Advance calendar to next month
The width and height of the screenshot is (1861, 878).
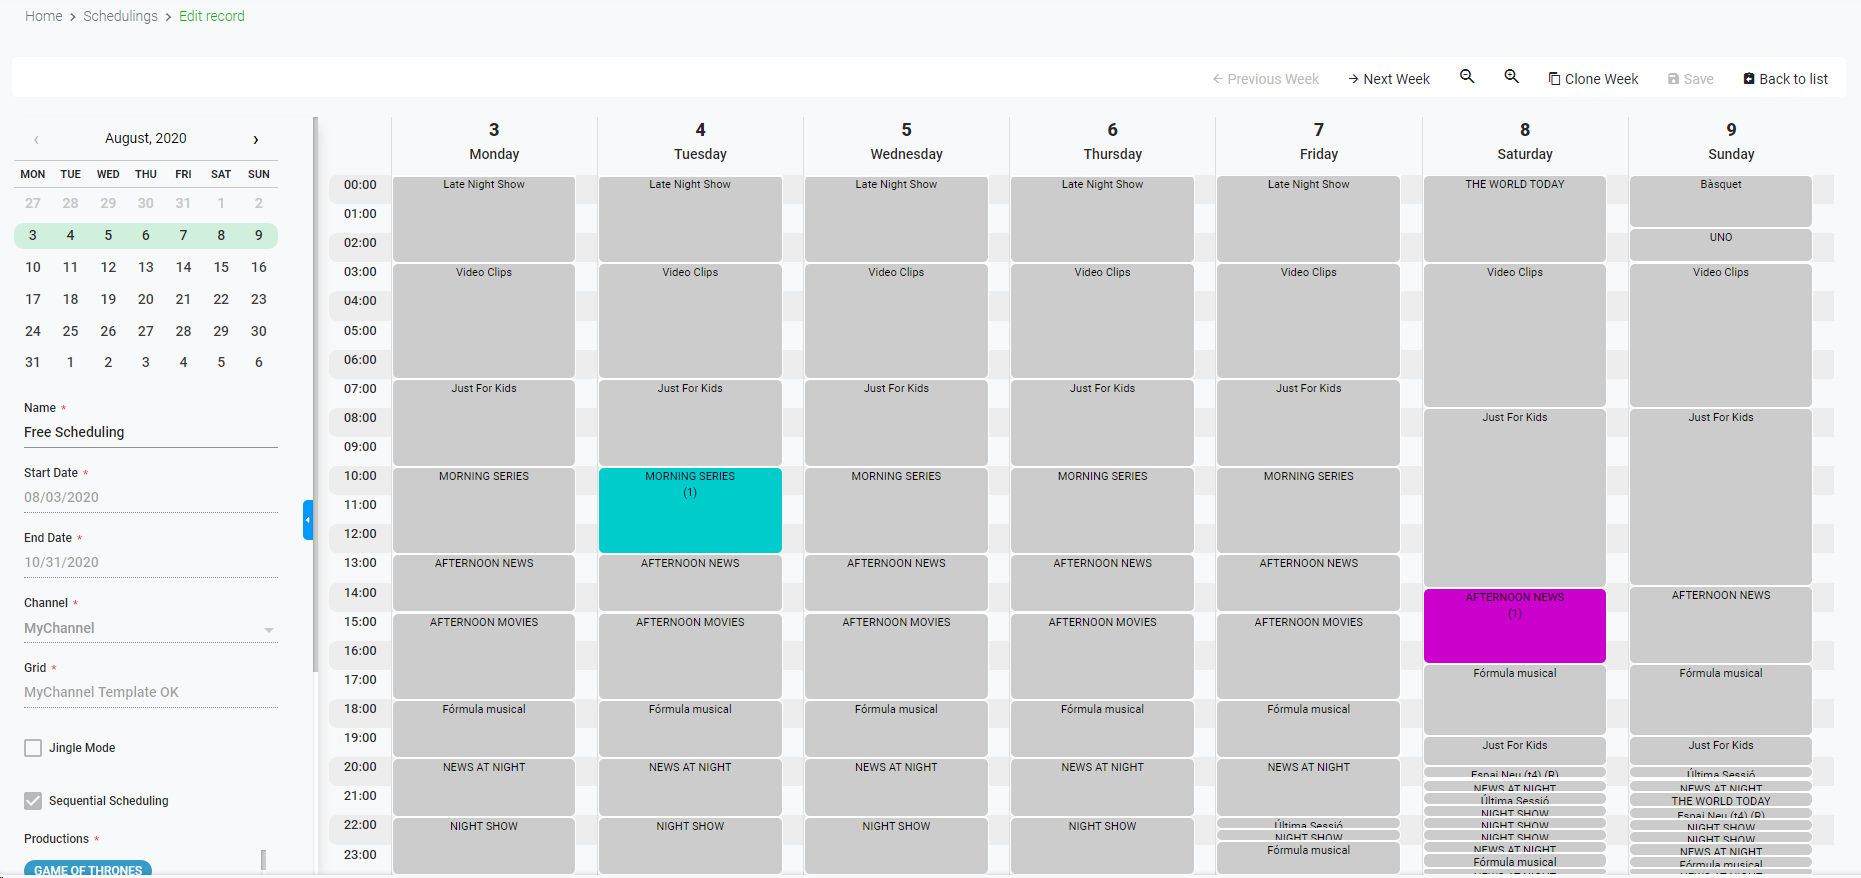pyautogui.click(x=256, y=140)
